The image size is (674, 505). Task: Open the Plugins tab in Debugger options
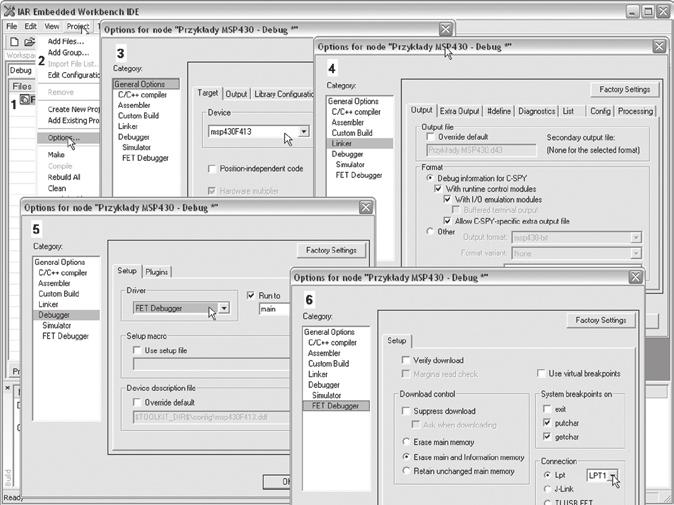click(x=156, y=272)
